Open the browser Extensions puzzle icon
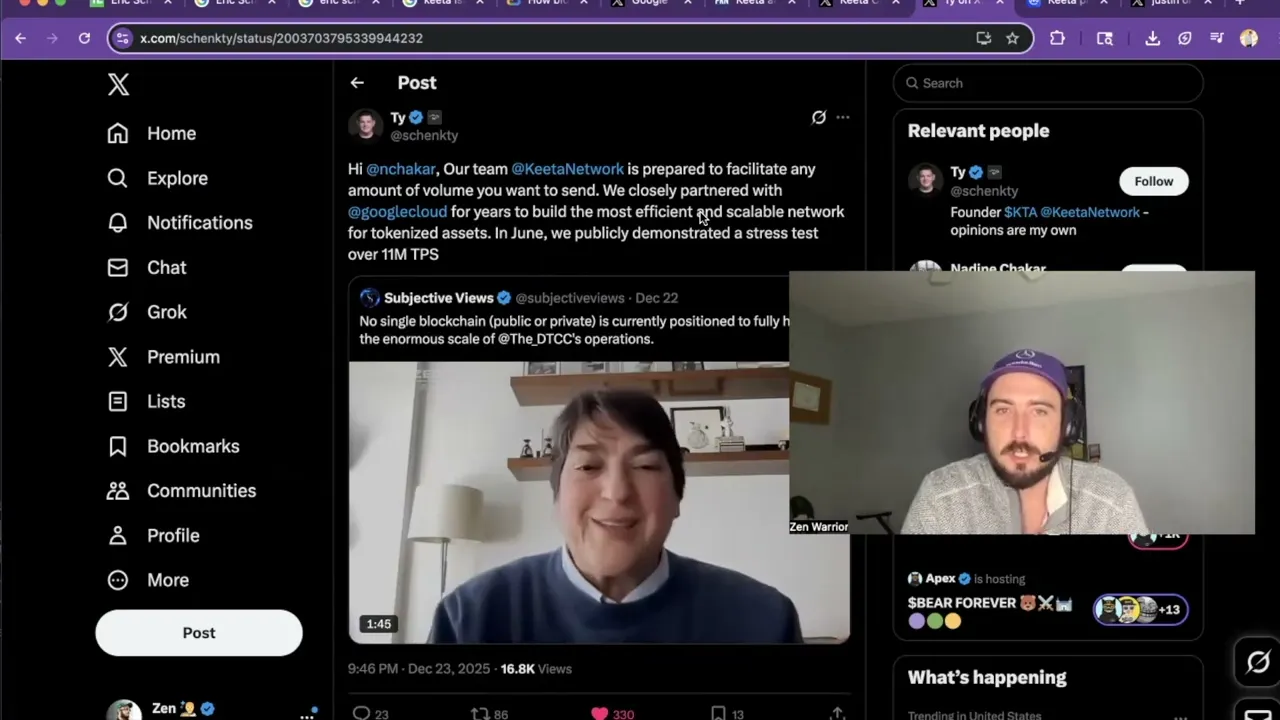Image resolution: width=1280 pixels, height=720 pixels. (1057, 38)
